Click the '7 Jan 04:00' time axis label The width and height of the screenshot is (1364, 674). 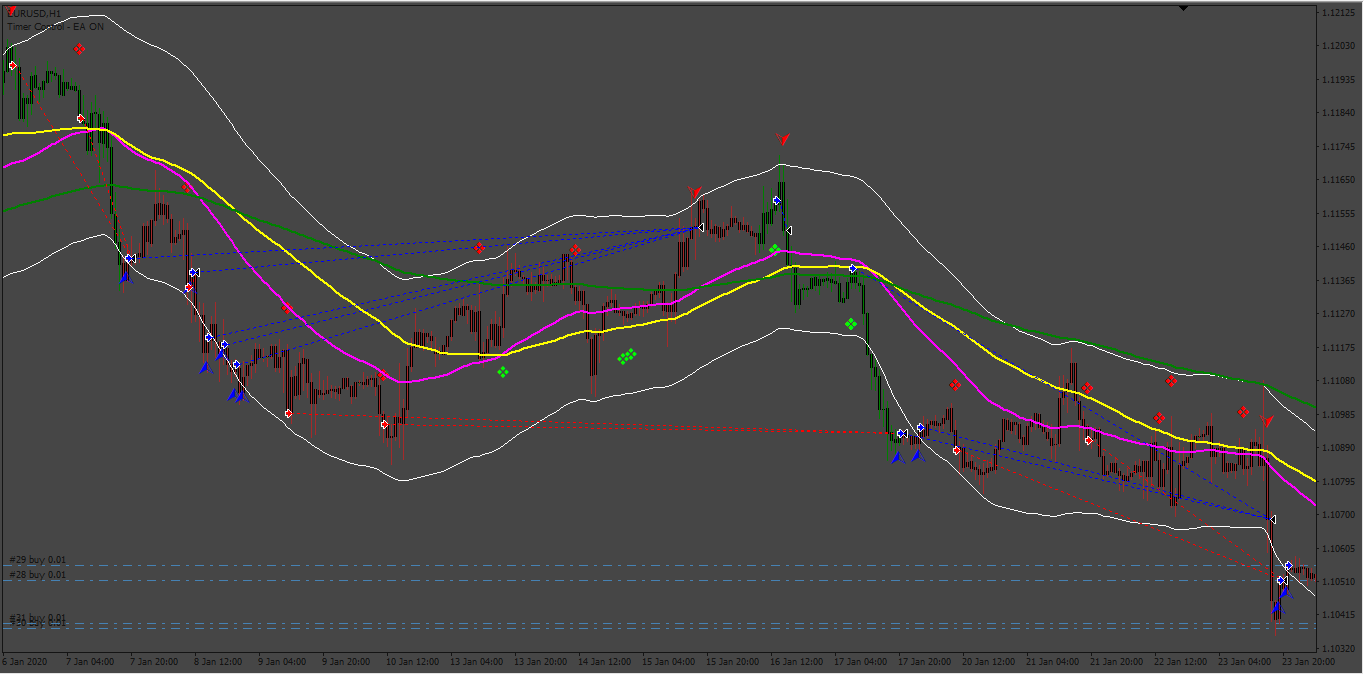point(90,662)
